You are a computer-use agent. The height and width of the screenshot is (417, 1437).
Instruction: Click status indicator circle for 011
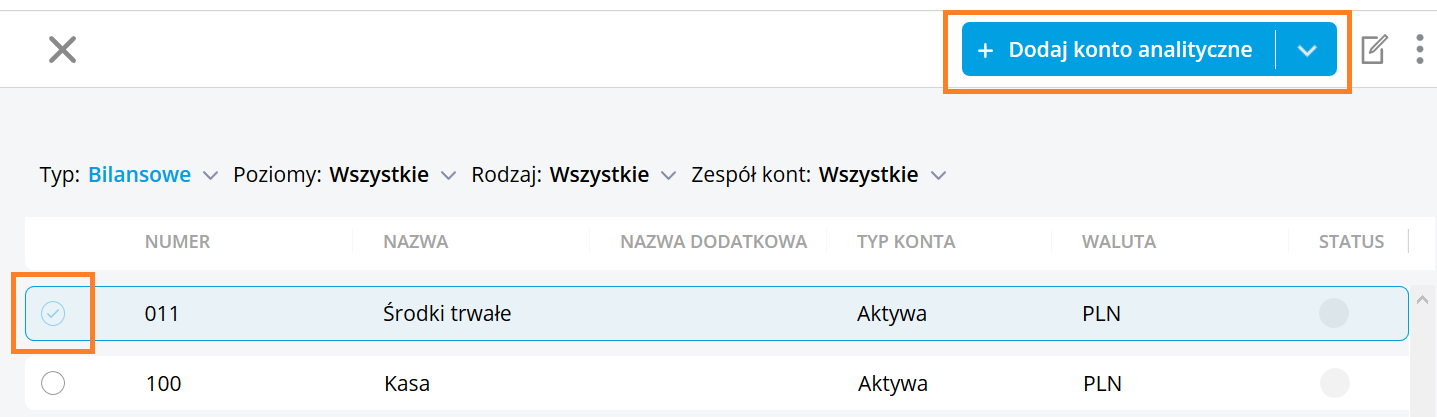tap(1334, 314)
